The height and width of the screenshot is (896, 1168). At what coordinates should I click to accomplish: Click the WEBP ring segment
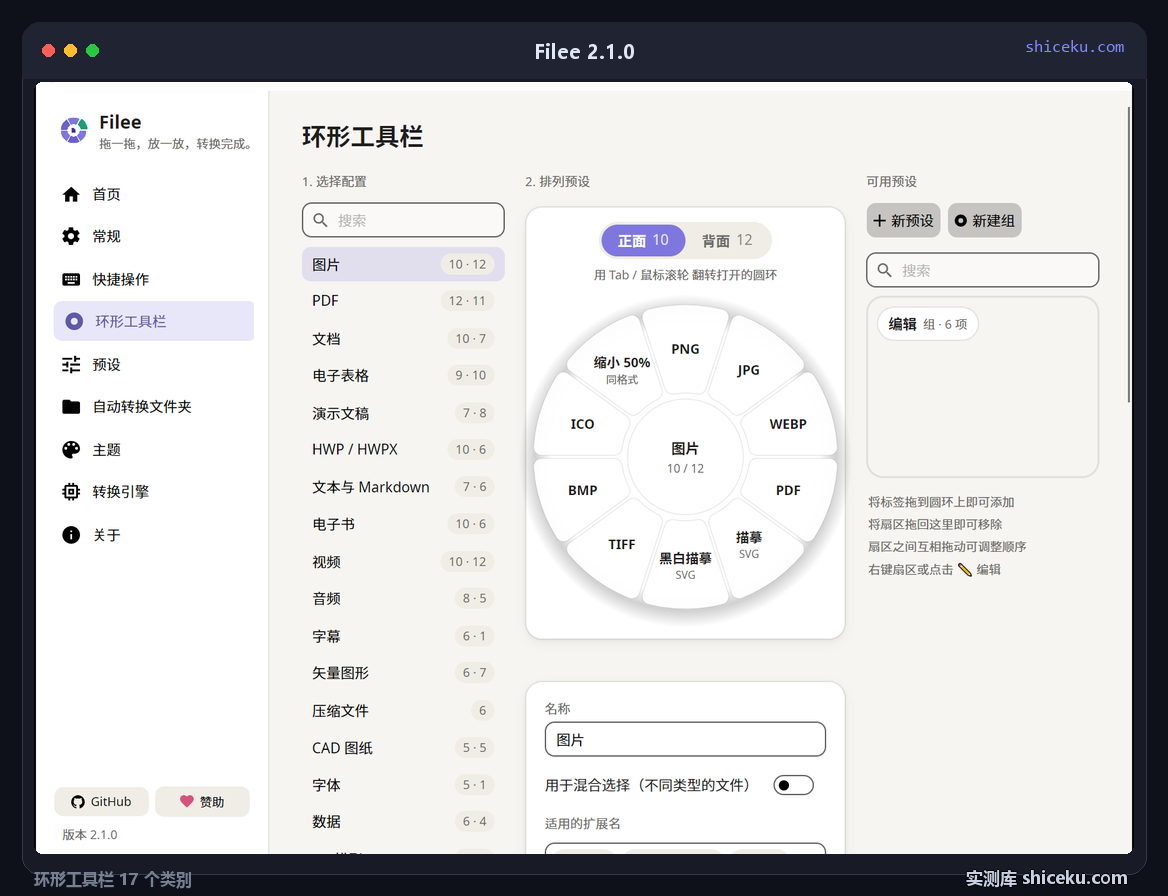point(788,424)
